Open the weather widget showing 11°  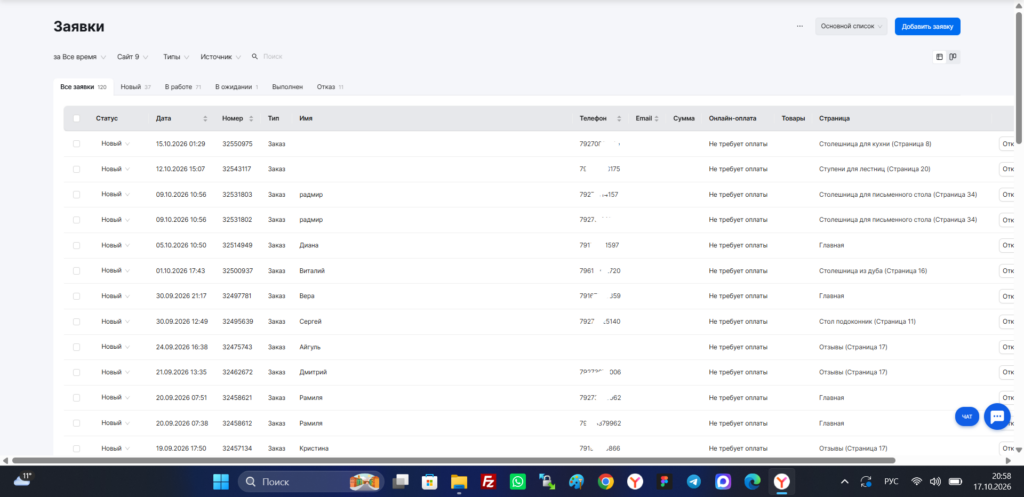[22, 481]
